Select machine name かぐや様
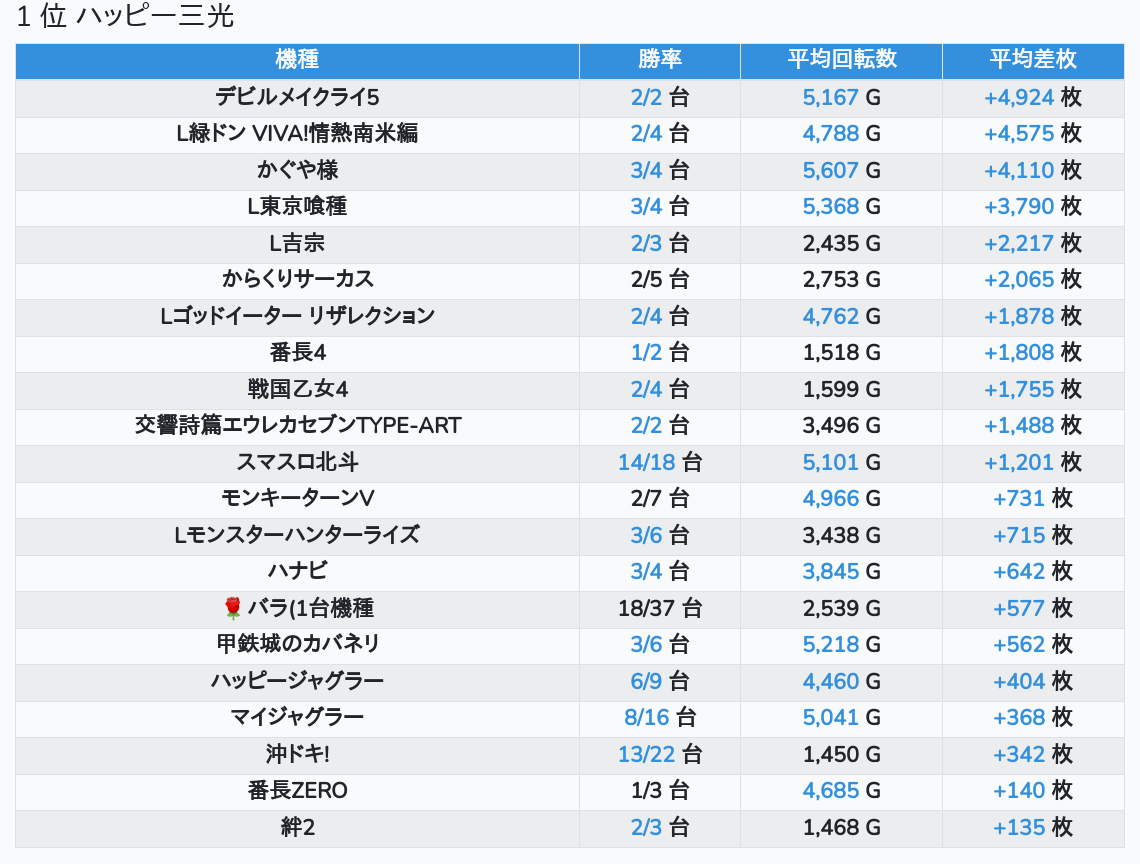 pos(297,170)
